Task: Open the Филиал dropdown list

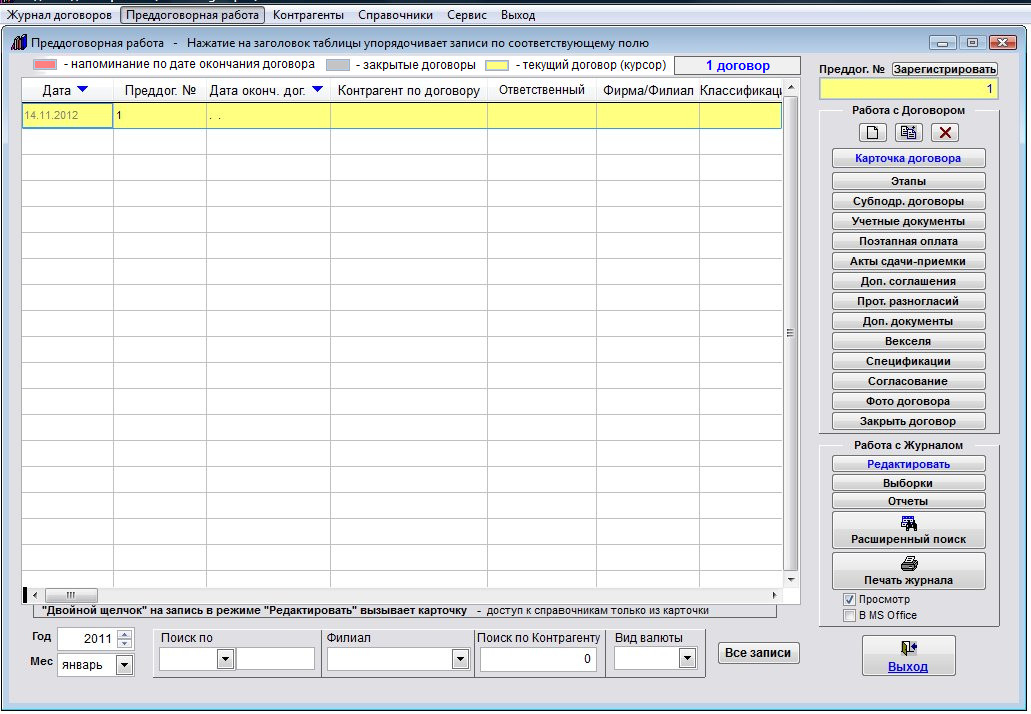Action: coord(460,659)
